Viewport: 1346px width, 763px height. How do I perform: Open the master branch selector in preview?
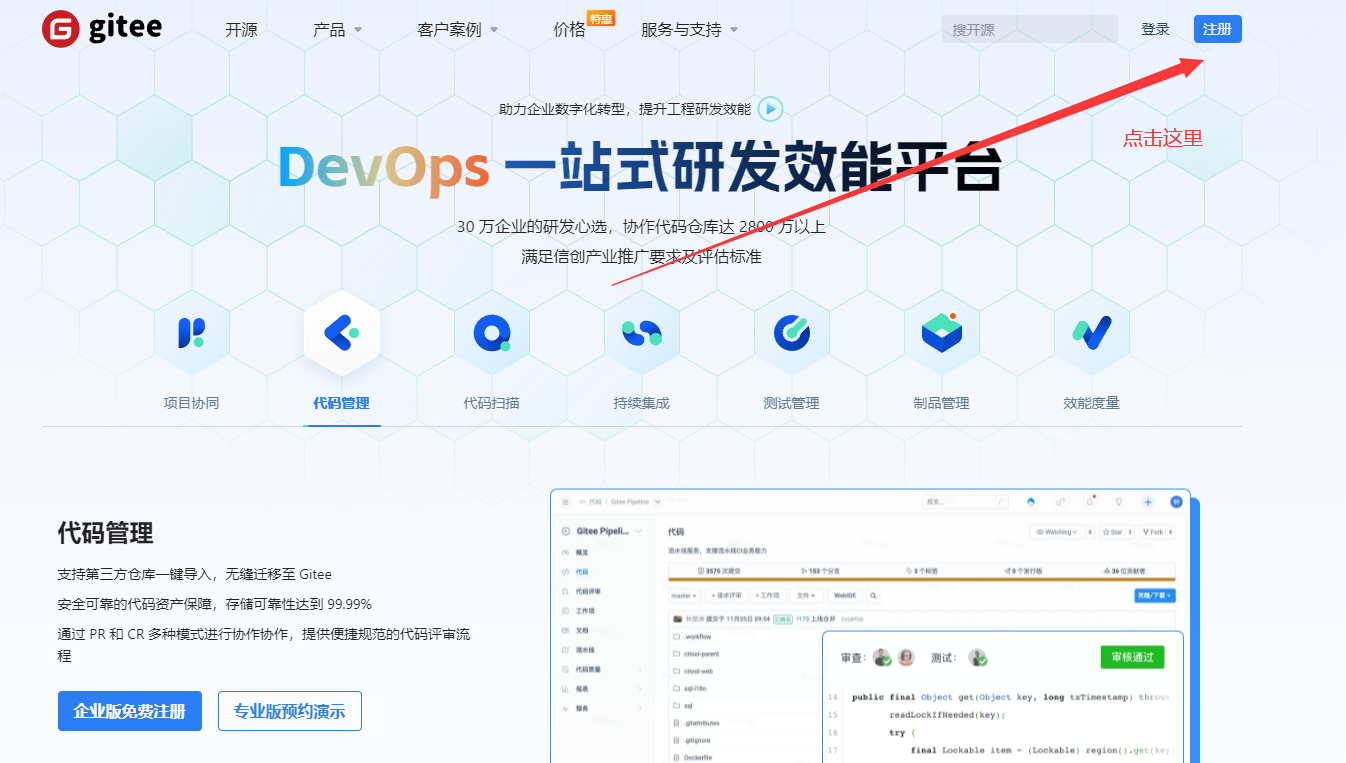pos(683,596)
